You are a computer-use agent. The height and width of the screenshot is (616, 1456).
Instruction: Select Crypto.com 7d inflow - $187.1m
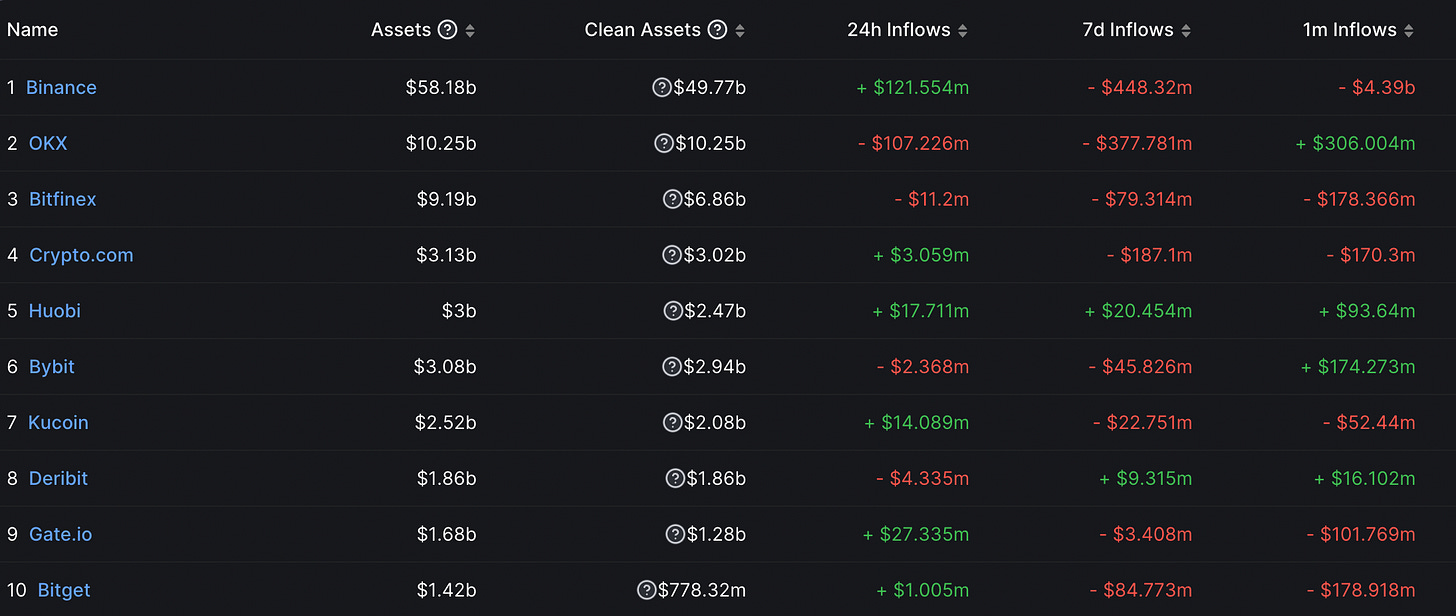coord(1149,255)
